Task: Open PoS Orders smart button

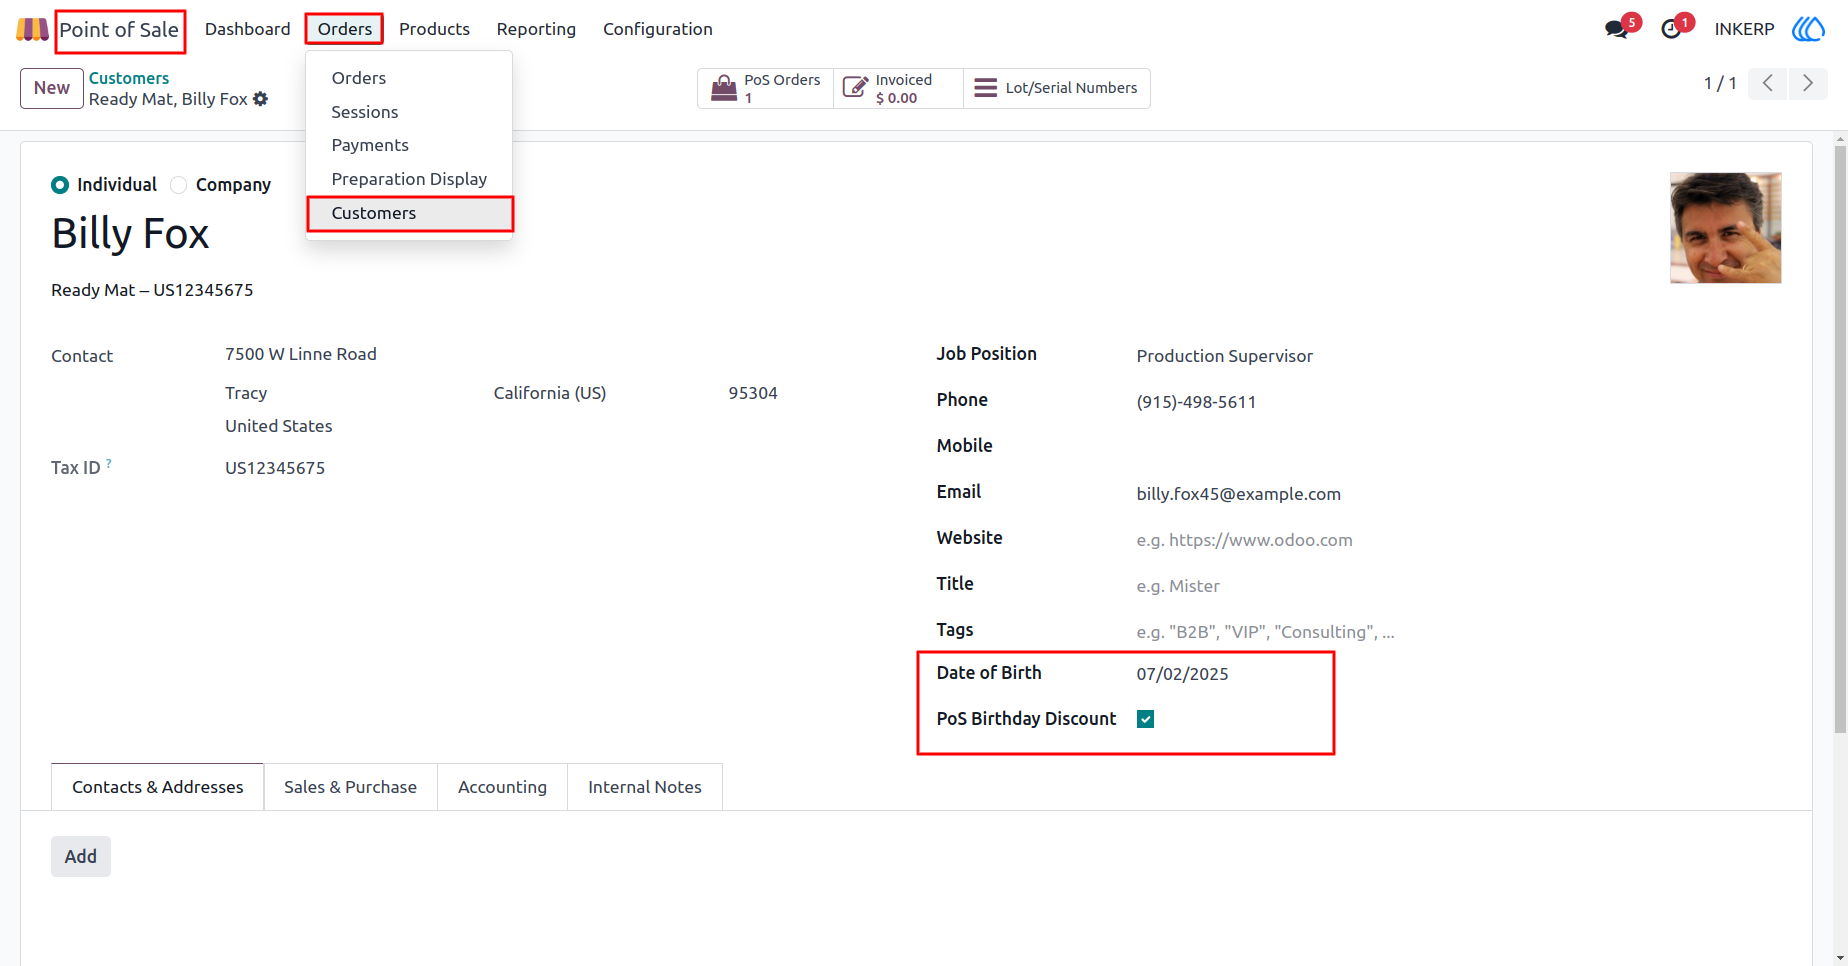Action: (x=766, y=88)
